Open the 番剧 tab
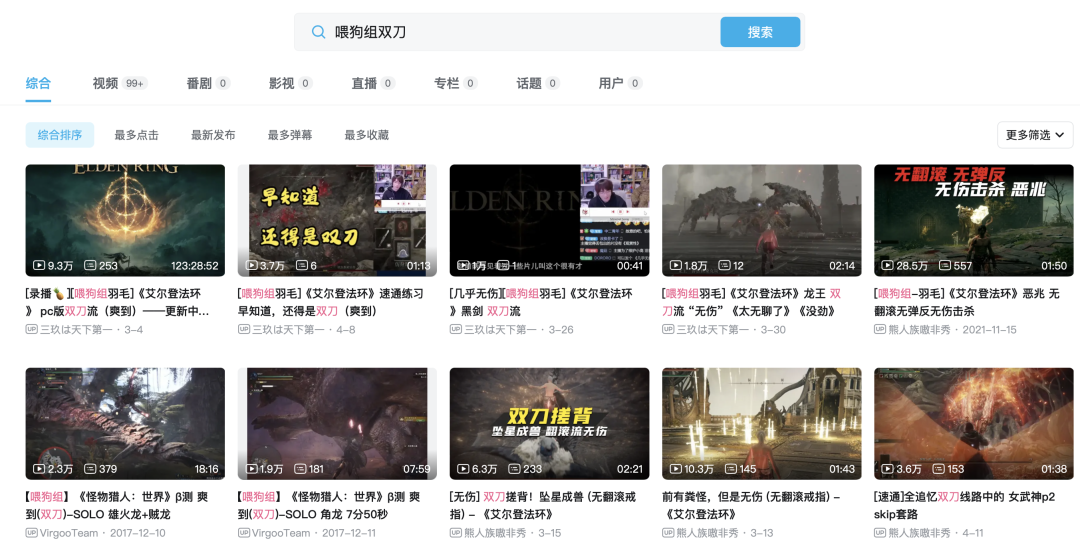 (x=208, y=83)
